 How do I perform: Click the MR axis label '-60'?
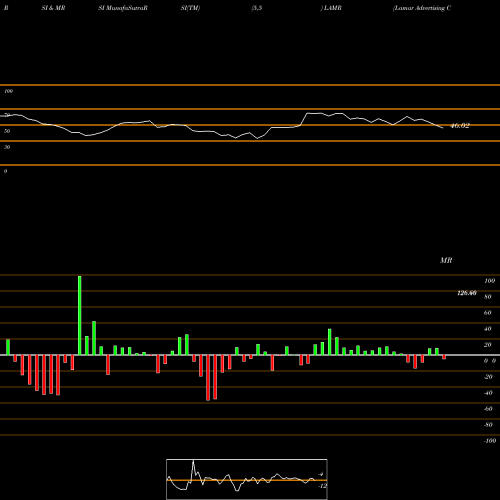[x=488, y=409]
